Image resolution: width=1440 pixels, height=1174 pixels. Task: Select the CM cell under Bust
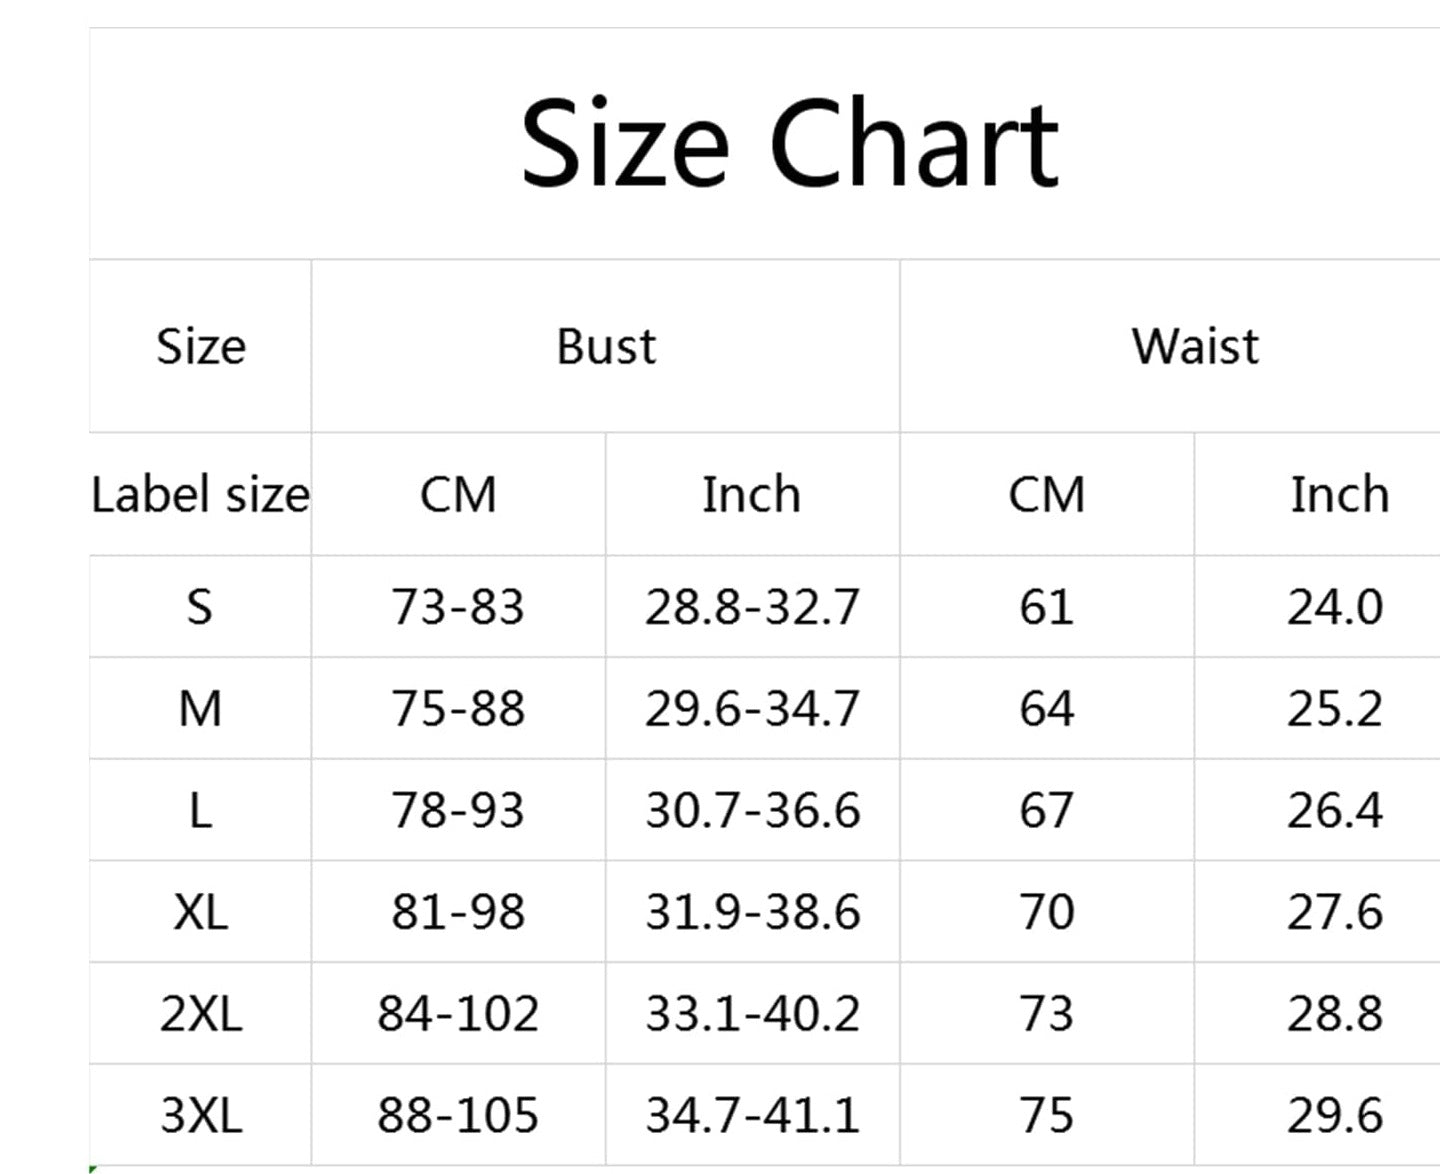pyautogui.click(x=458, y=495)
